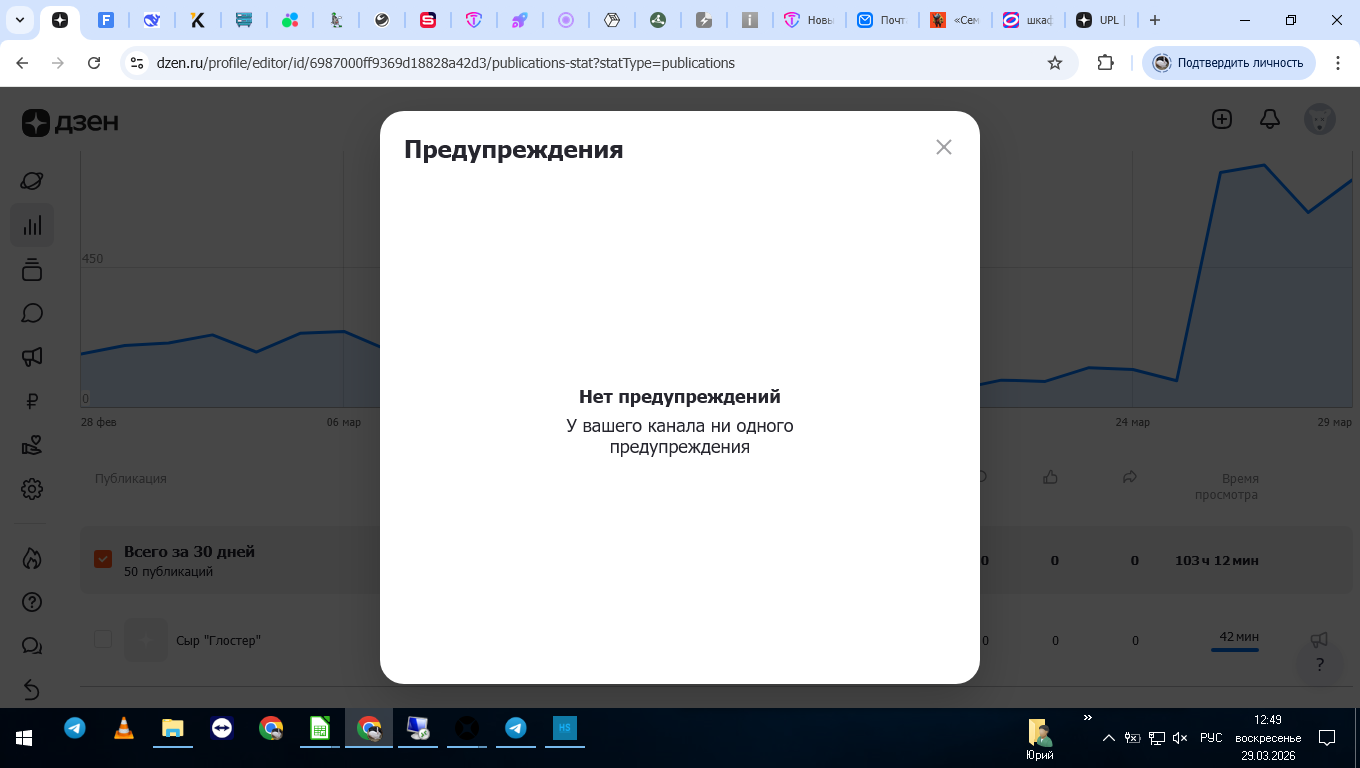Screen dimensions: 1360x768
Task: Switch to the "UPL" browser tab
Action: [x=1100, y=20]
